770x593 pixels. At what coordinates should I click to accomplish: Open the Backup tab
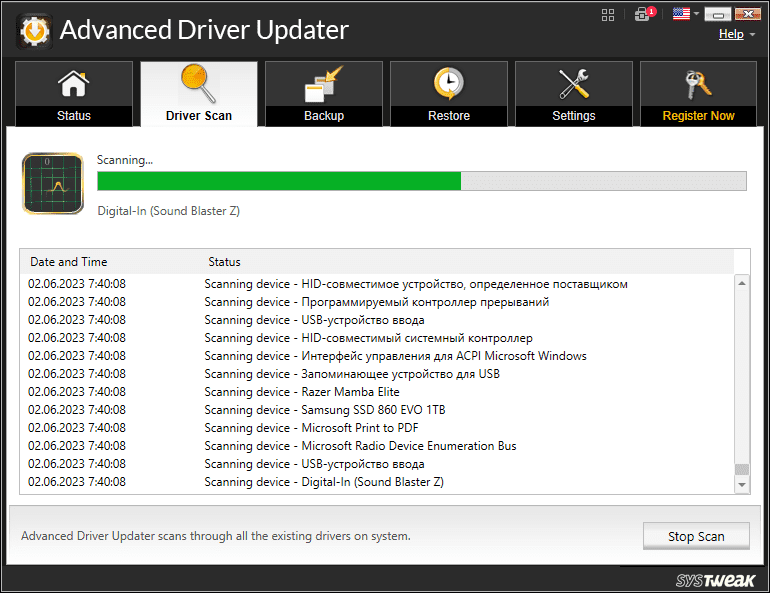[x=324, y=94]
